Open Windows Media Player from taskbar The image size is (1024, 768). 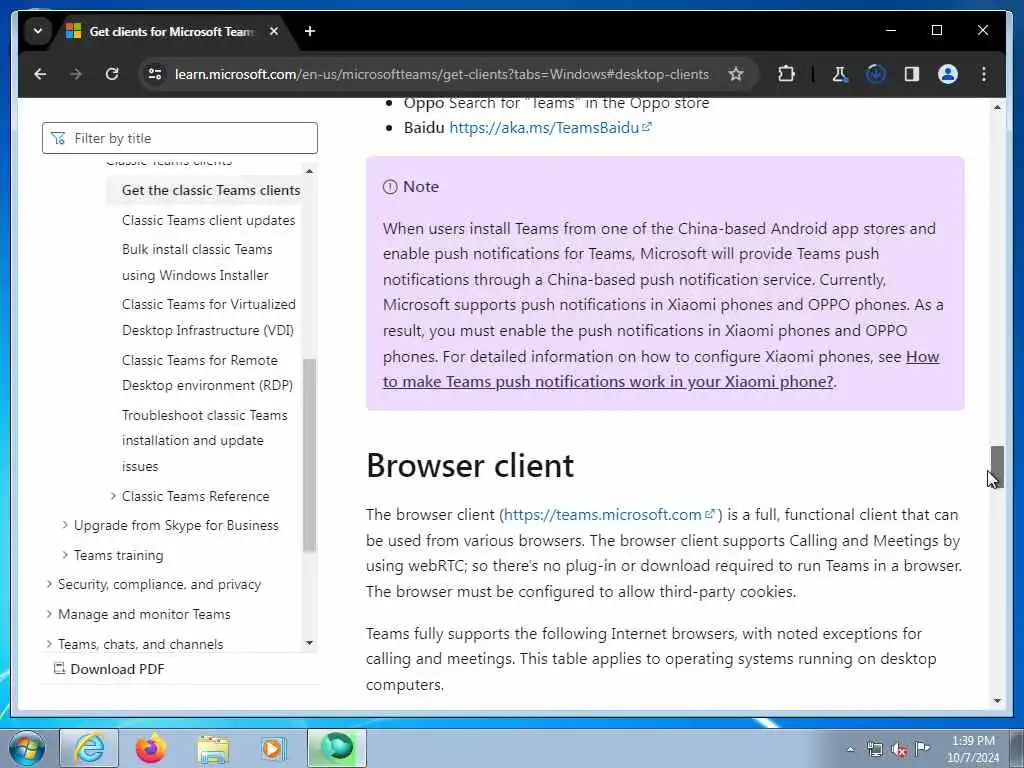(x=273, y=748)
